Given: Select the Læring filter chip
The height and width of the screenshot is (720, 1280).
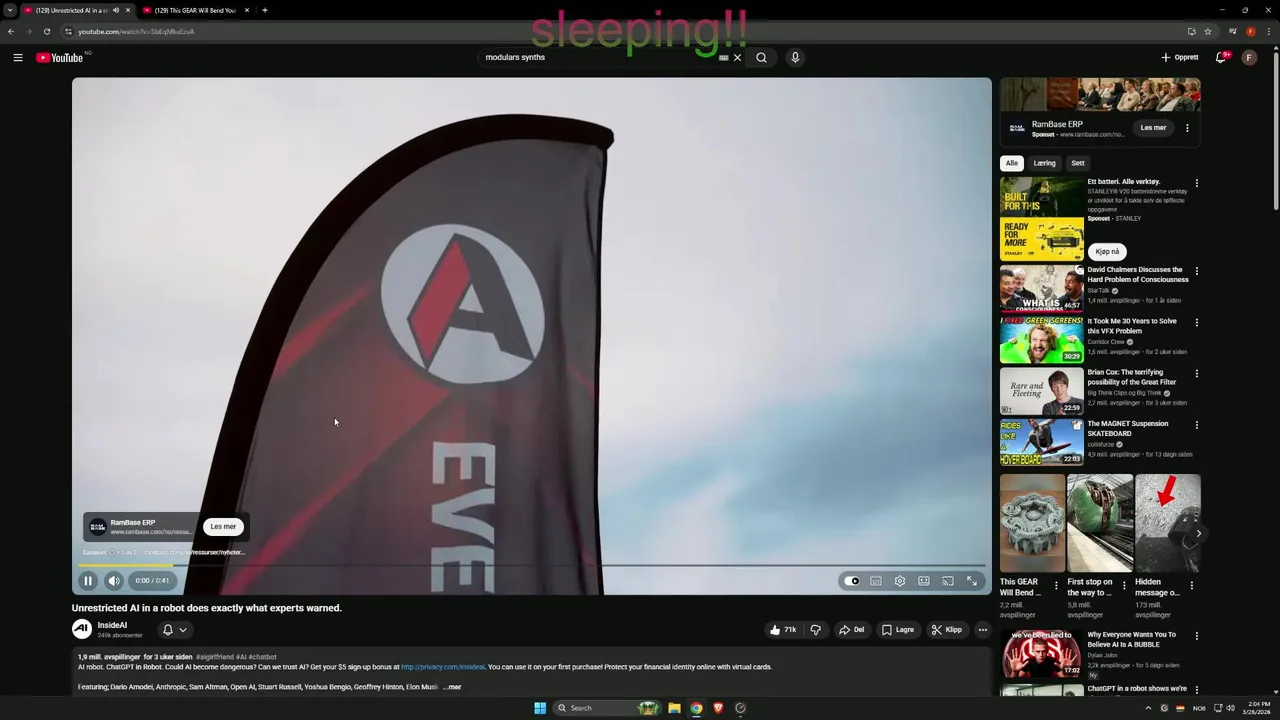Looking at the screenshot, I should point(1044,163).
